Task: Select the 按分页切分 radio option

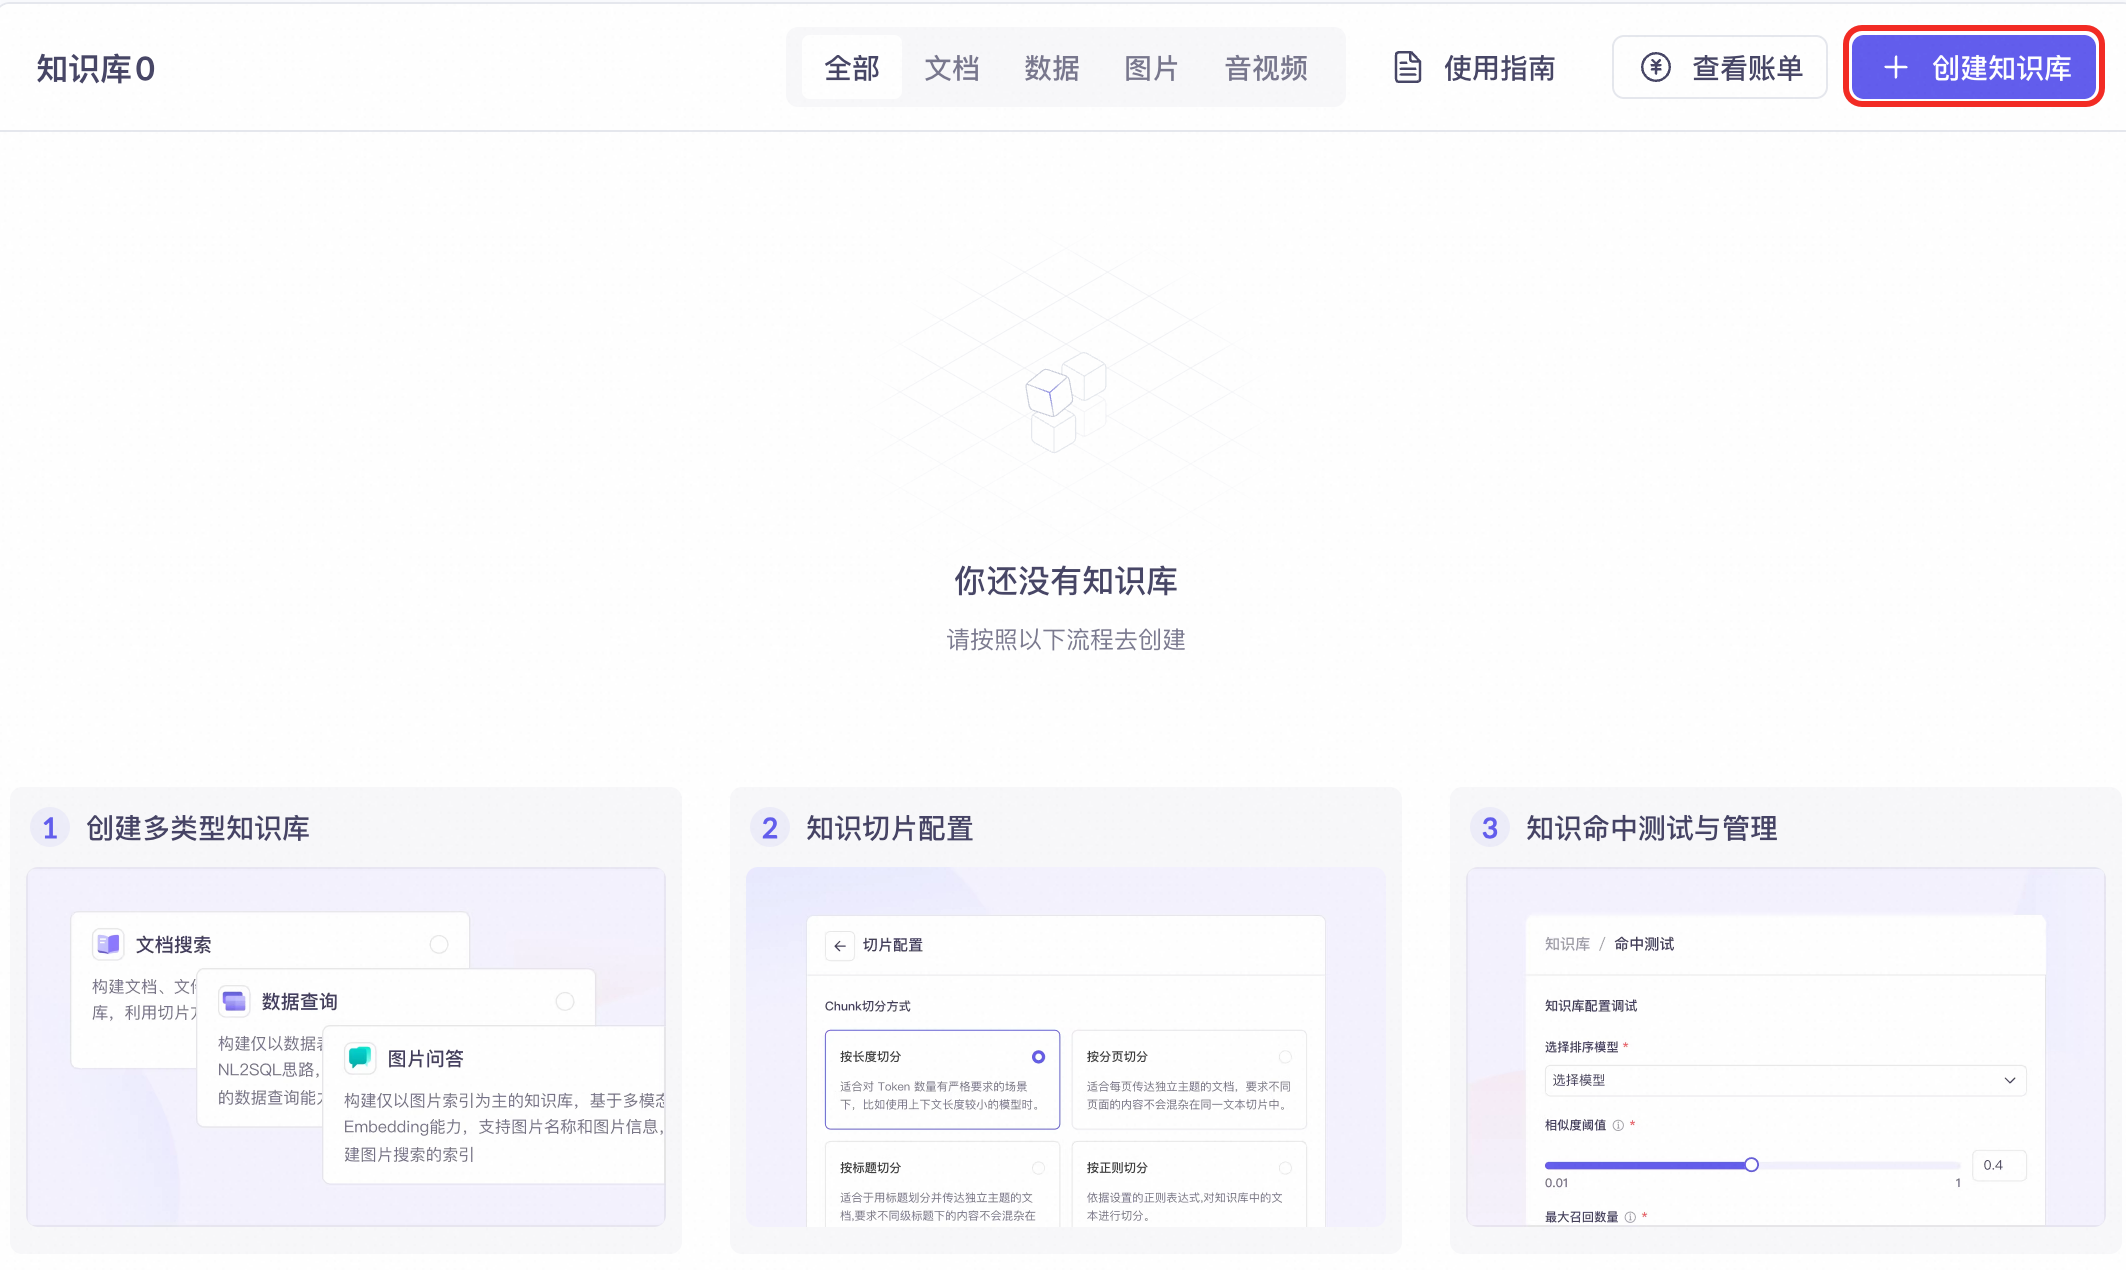Action: [1285, 1057]
